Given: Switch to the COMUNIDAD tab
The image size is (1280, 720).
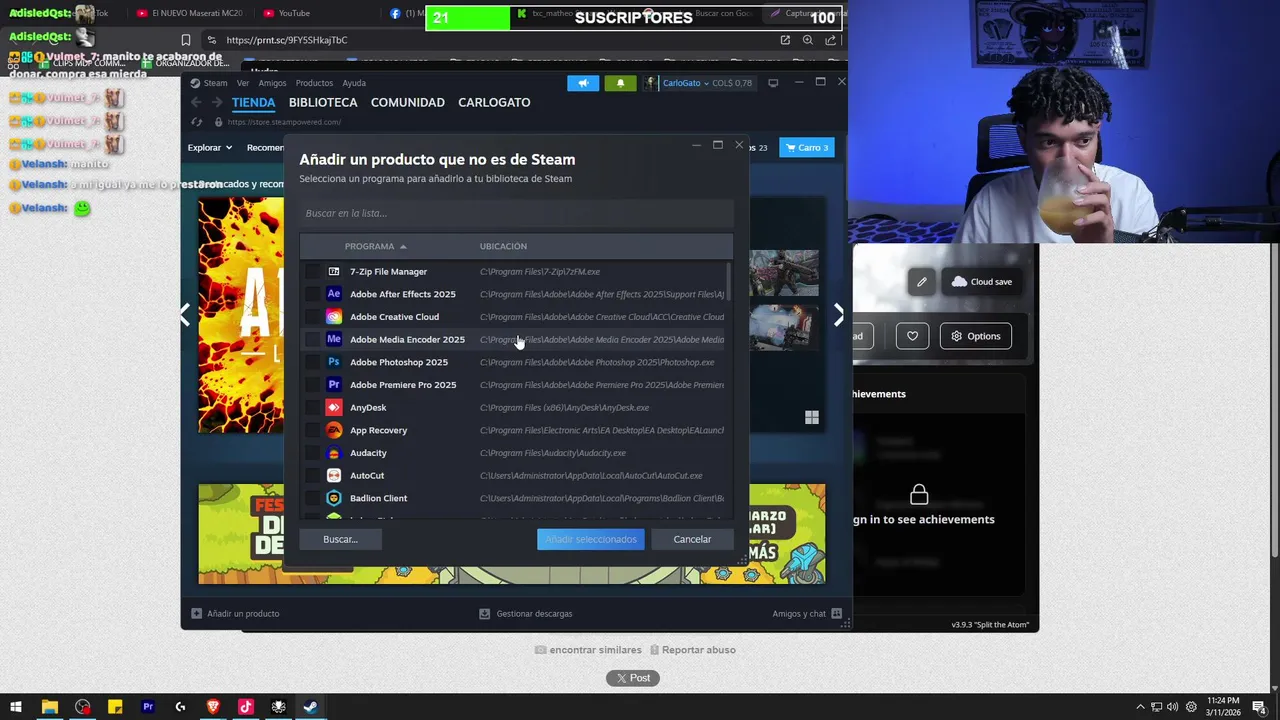Looking at the screenshot, I should (408, 103).
